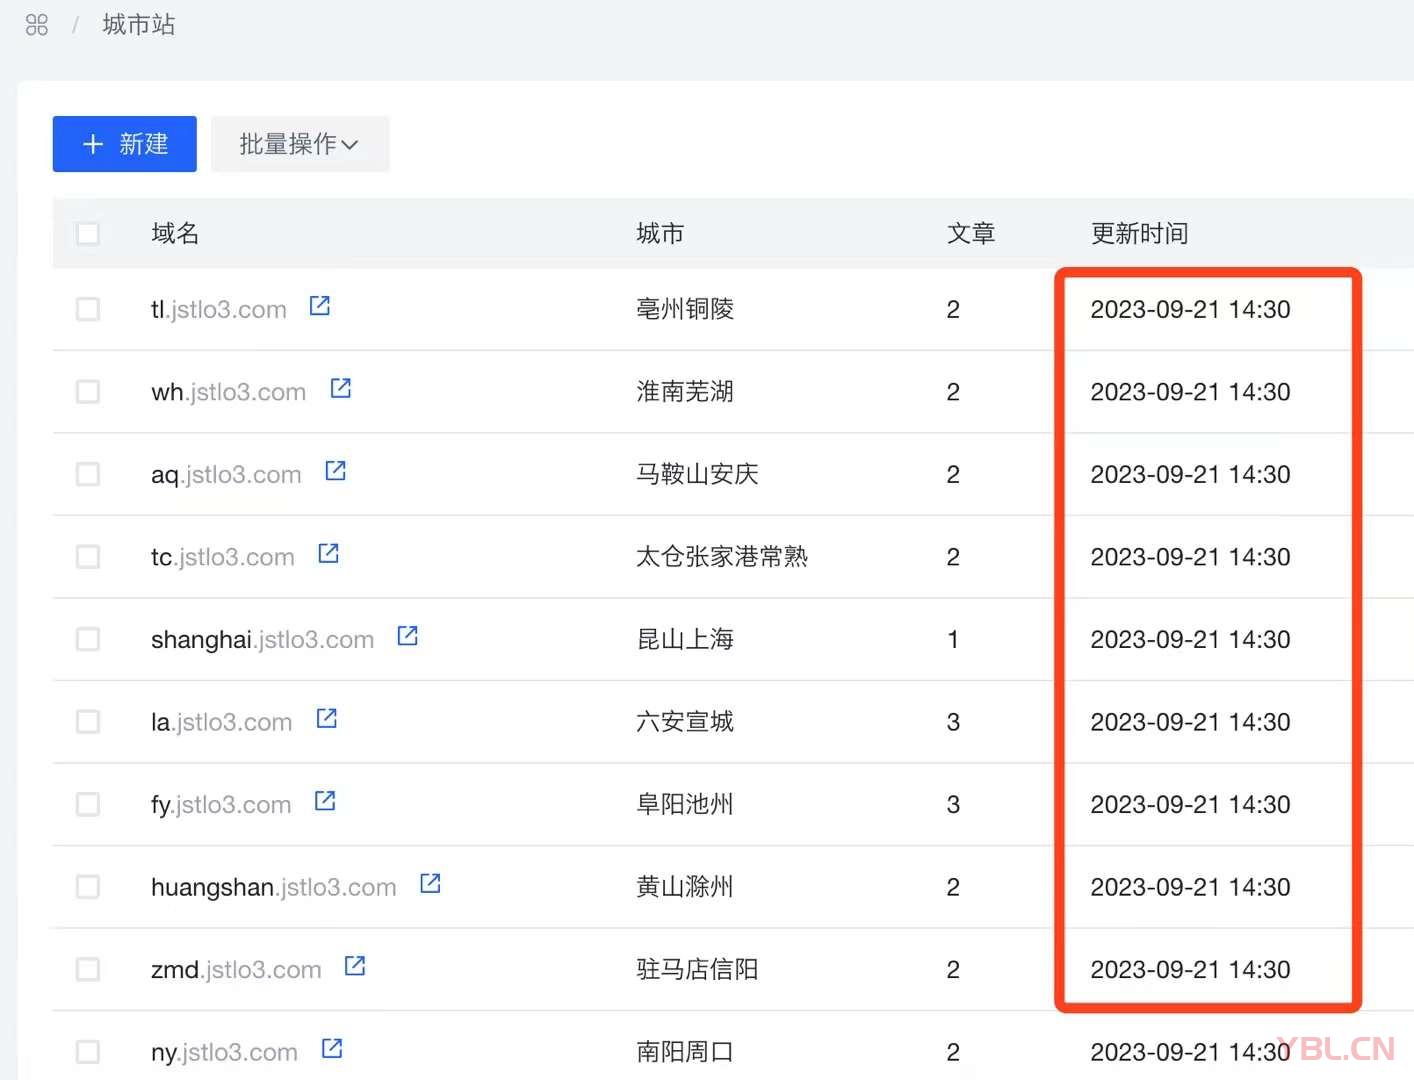The image size is (1414, 1080).
Task: Click external link icon beside ny.jstlo3.com
Action: click(x=332, y=1049)
